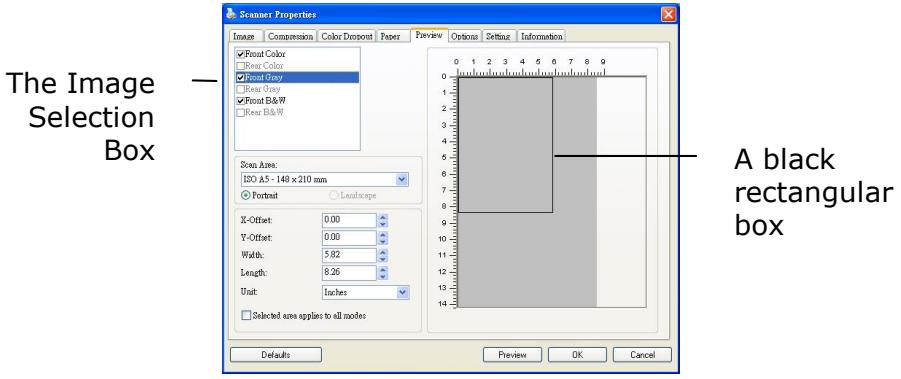
Task: Decrease Width with the down arrow
Action: pyautogui.click(x=384, y=259)
